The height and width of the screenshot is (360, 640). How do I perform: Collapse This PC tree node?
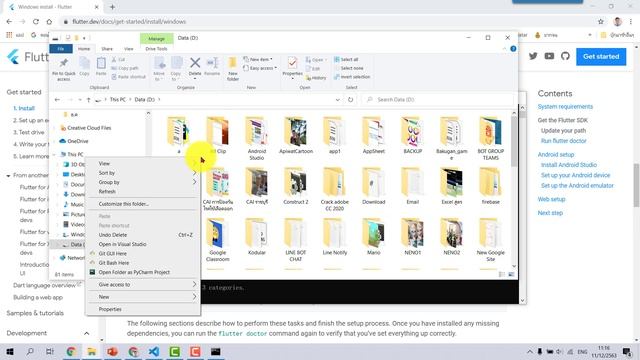point(54,154)
